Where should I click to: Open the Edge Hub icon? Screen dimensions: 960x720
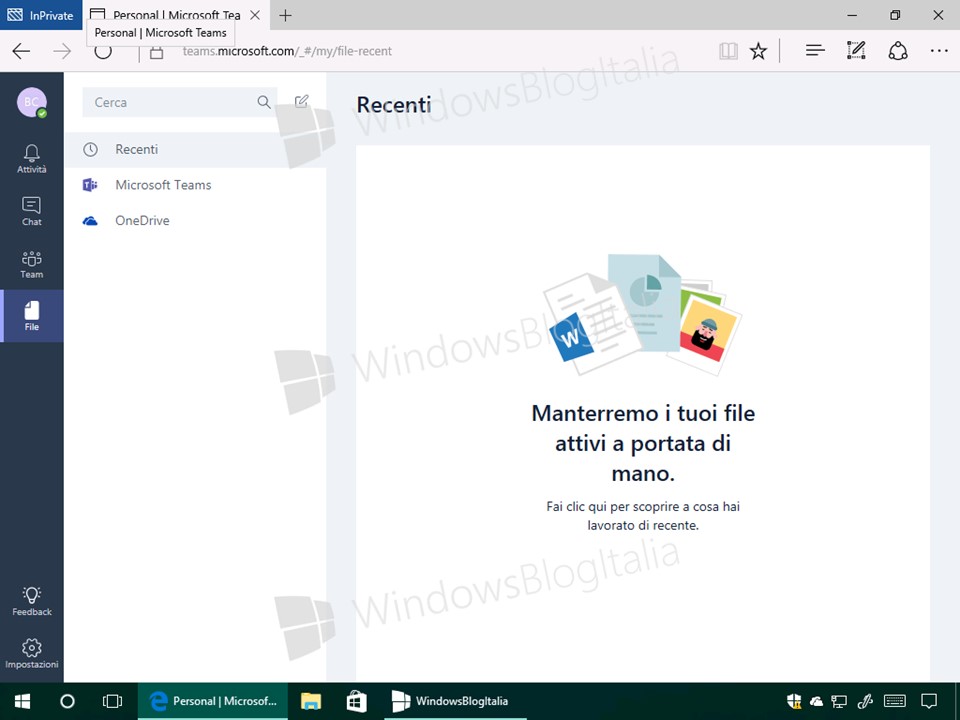[815, 51]
